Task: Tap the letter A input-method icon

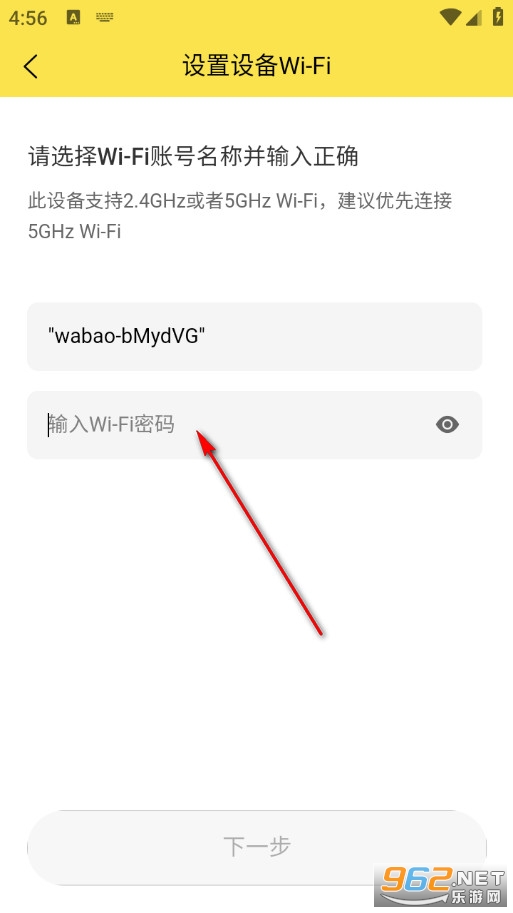Action: pos(74,17)
